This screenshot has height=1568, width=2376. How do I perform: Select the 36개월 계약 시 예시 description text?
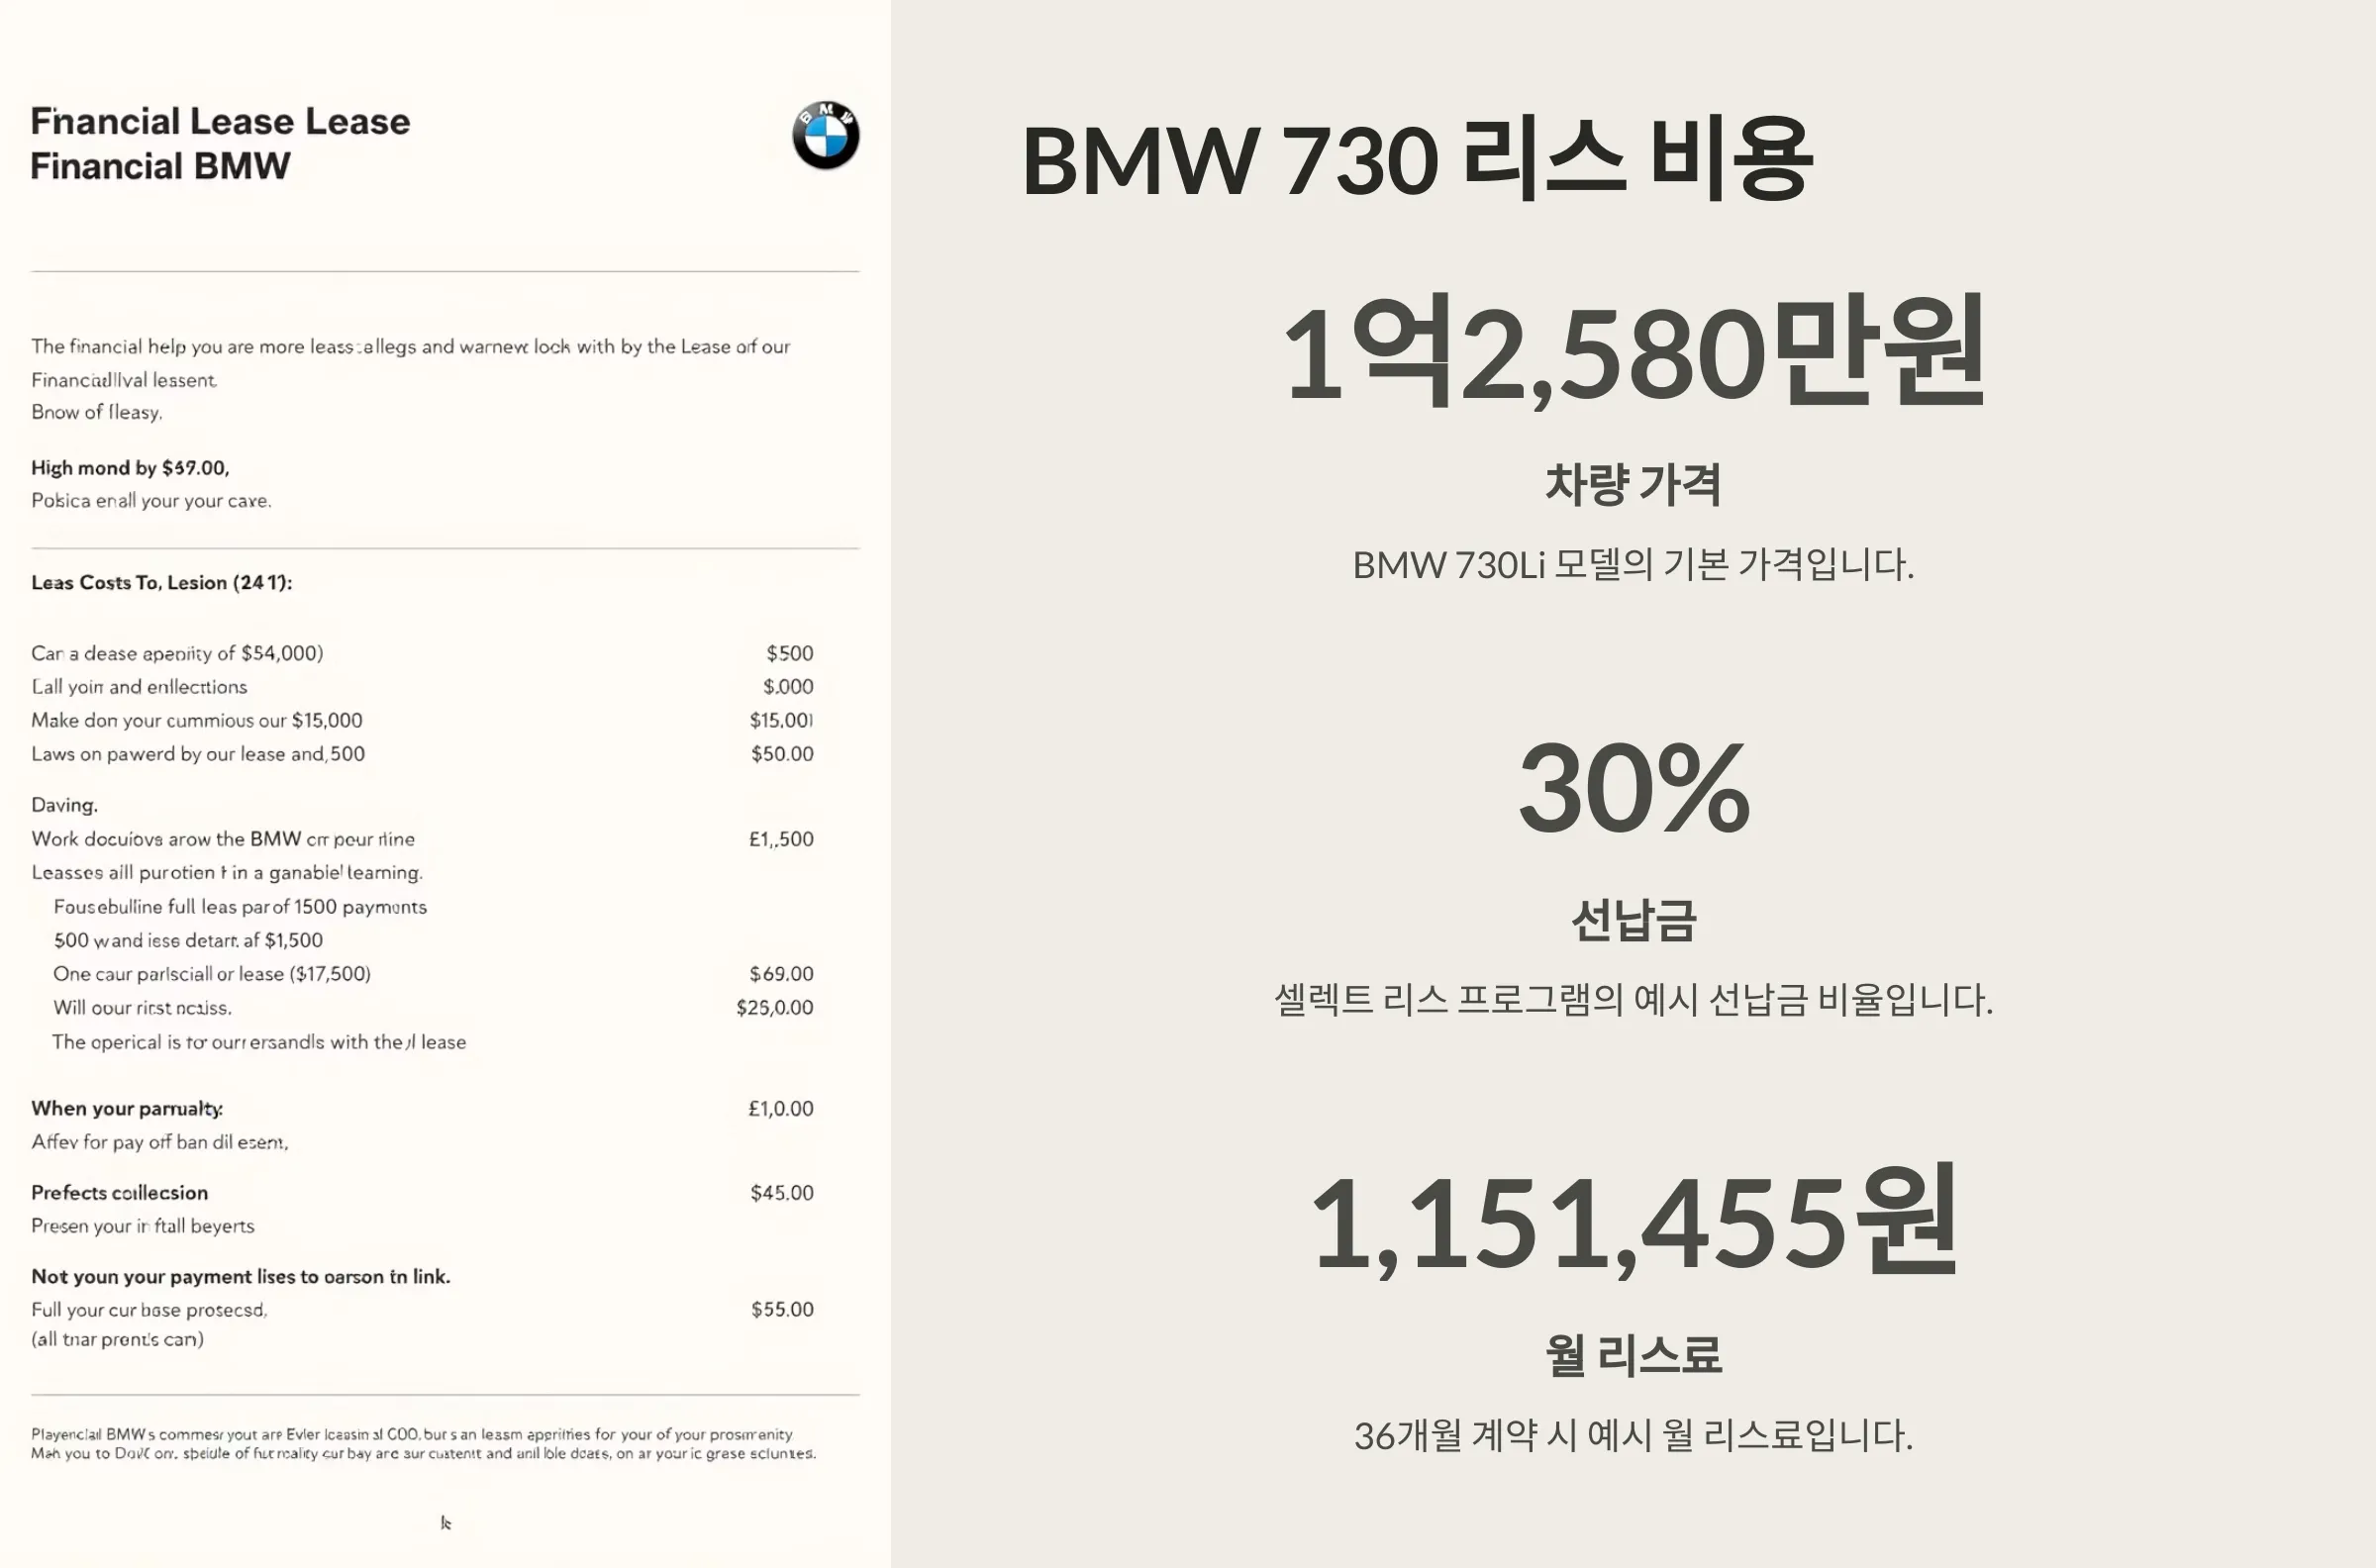pyautogui.click(x=1633, y=1436)
